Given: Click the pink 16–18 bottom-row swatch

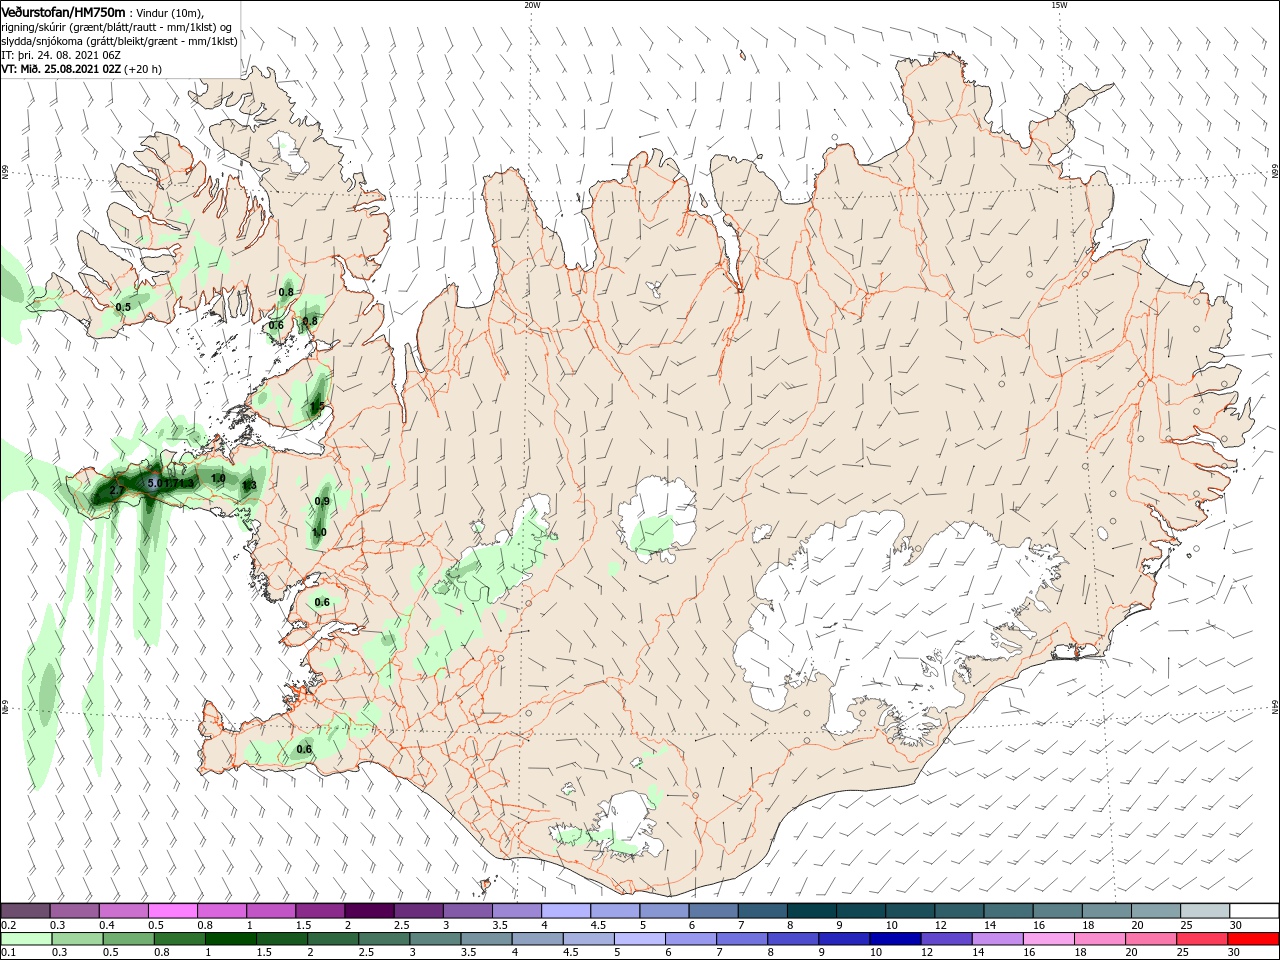Looking at the screenshot, I should pos(1049,939).
